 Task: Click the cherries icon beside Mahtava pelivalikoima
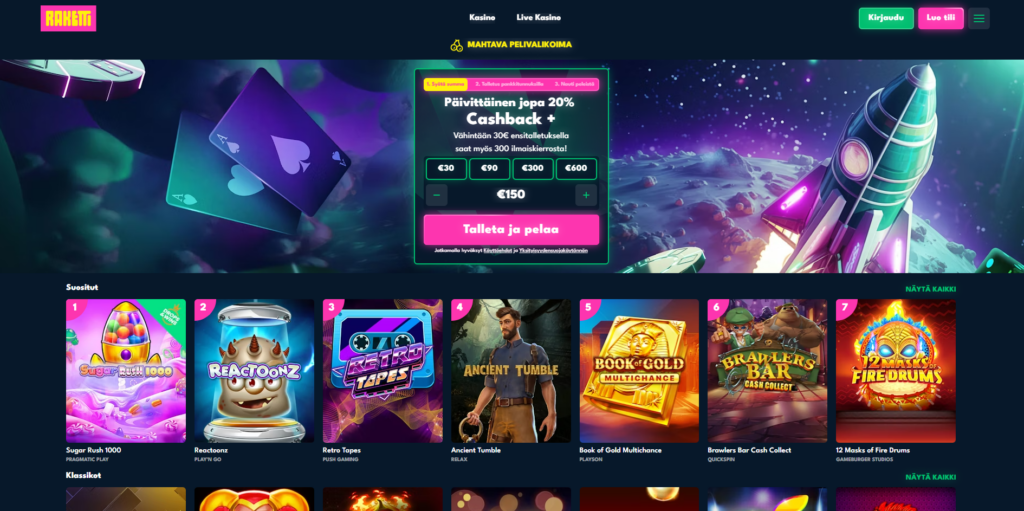(x=456, y=45)
